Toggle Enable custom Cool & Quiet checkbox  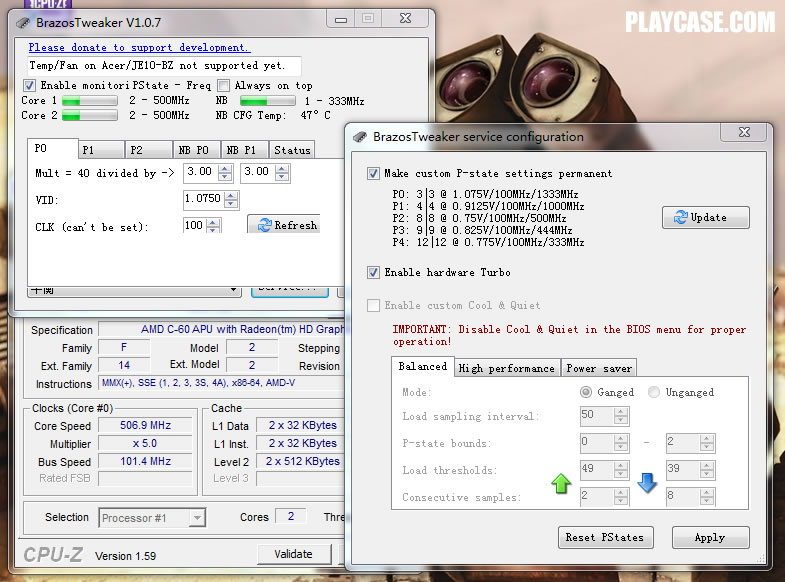coord(373,305)
